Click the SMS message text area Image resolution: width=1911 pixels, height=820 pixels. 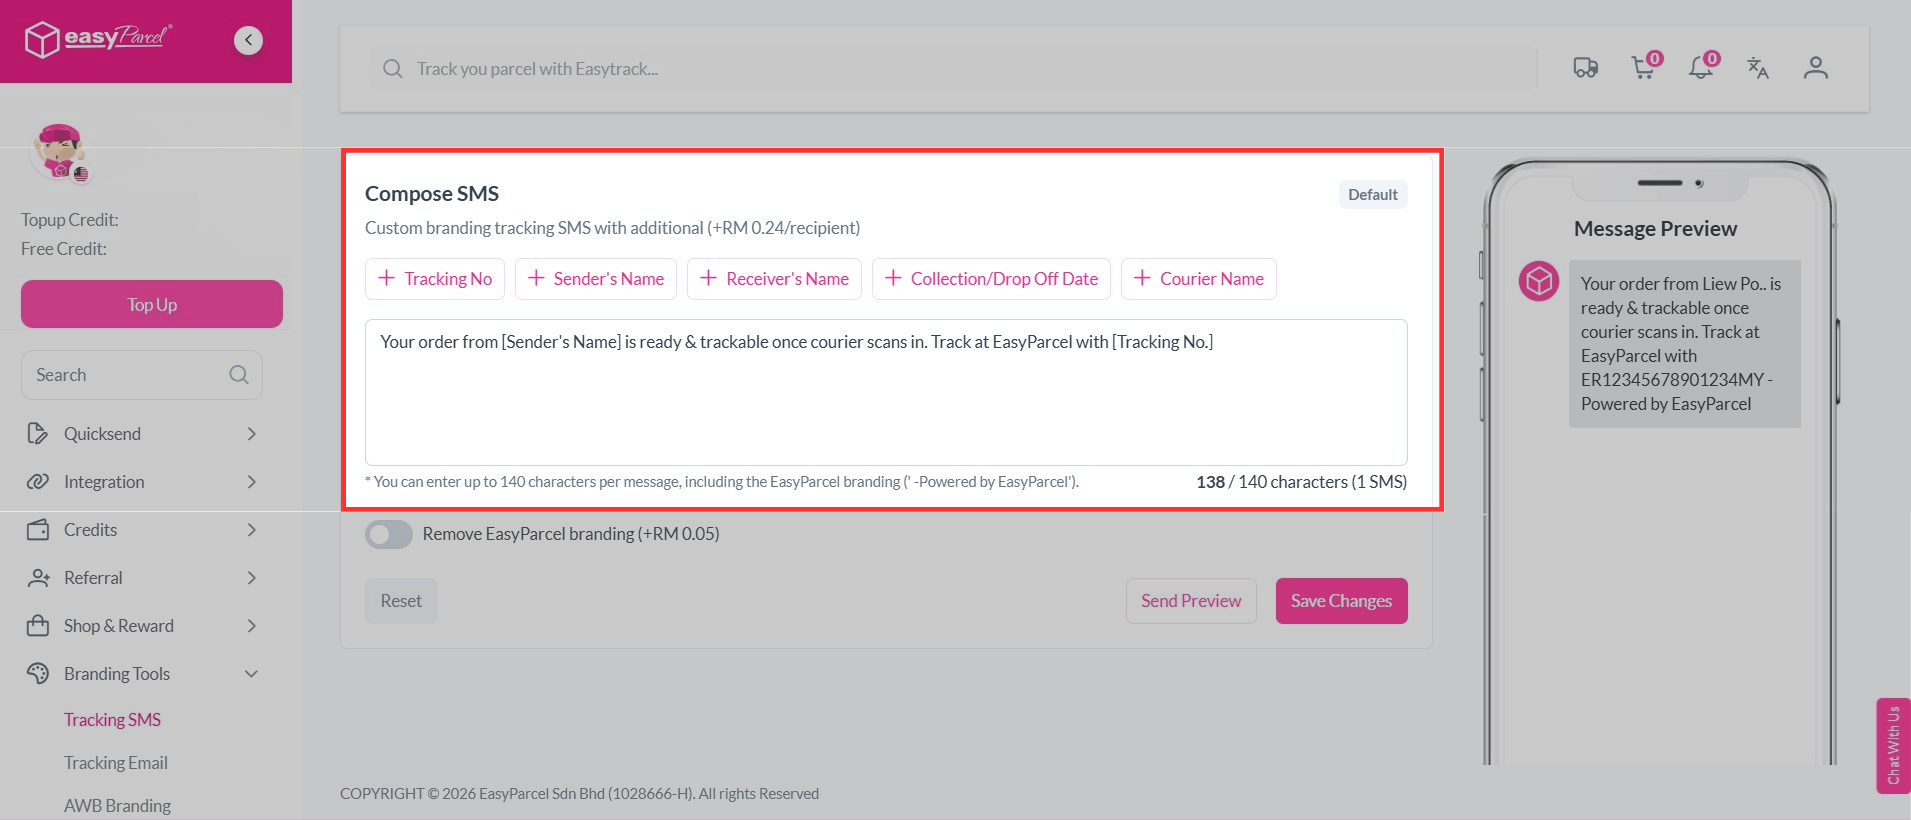click(x=886, y=392)
